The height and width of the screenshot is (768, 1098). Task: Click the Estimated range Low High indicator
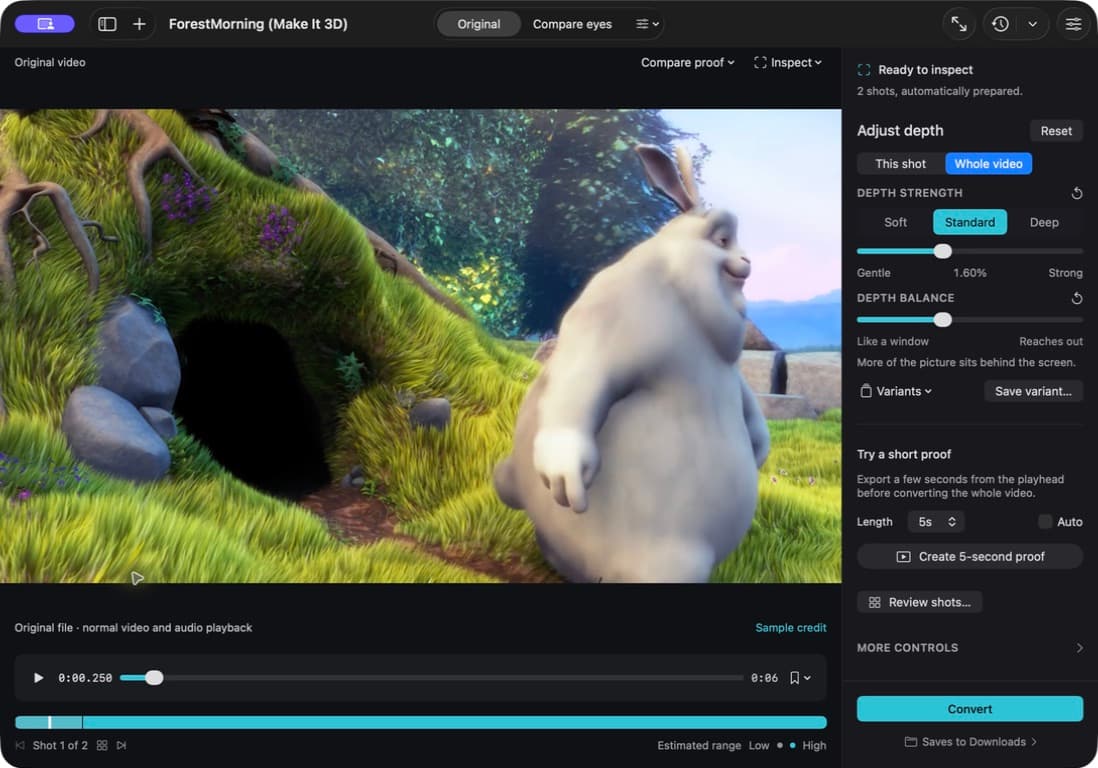[742, 746]
